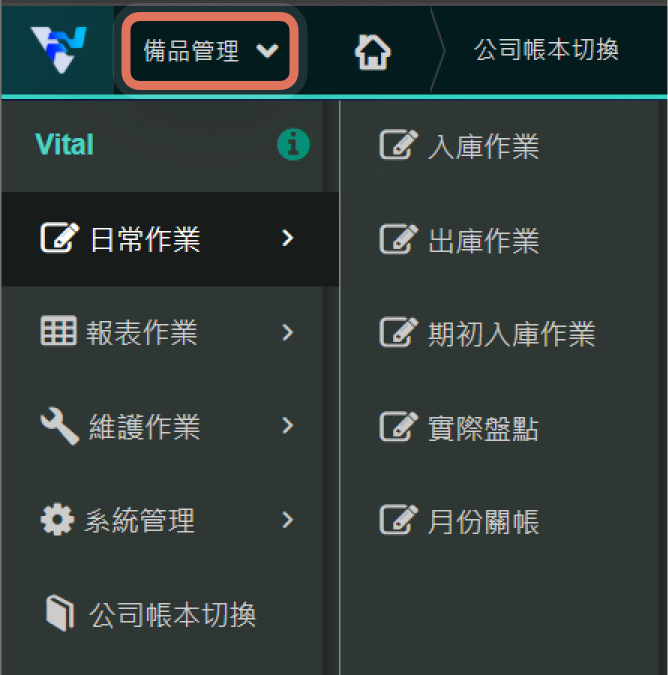Click the 系統管理 gear icon

point(58,520)
